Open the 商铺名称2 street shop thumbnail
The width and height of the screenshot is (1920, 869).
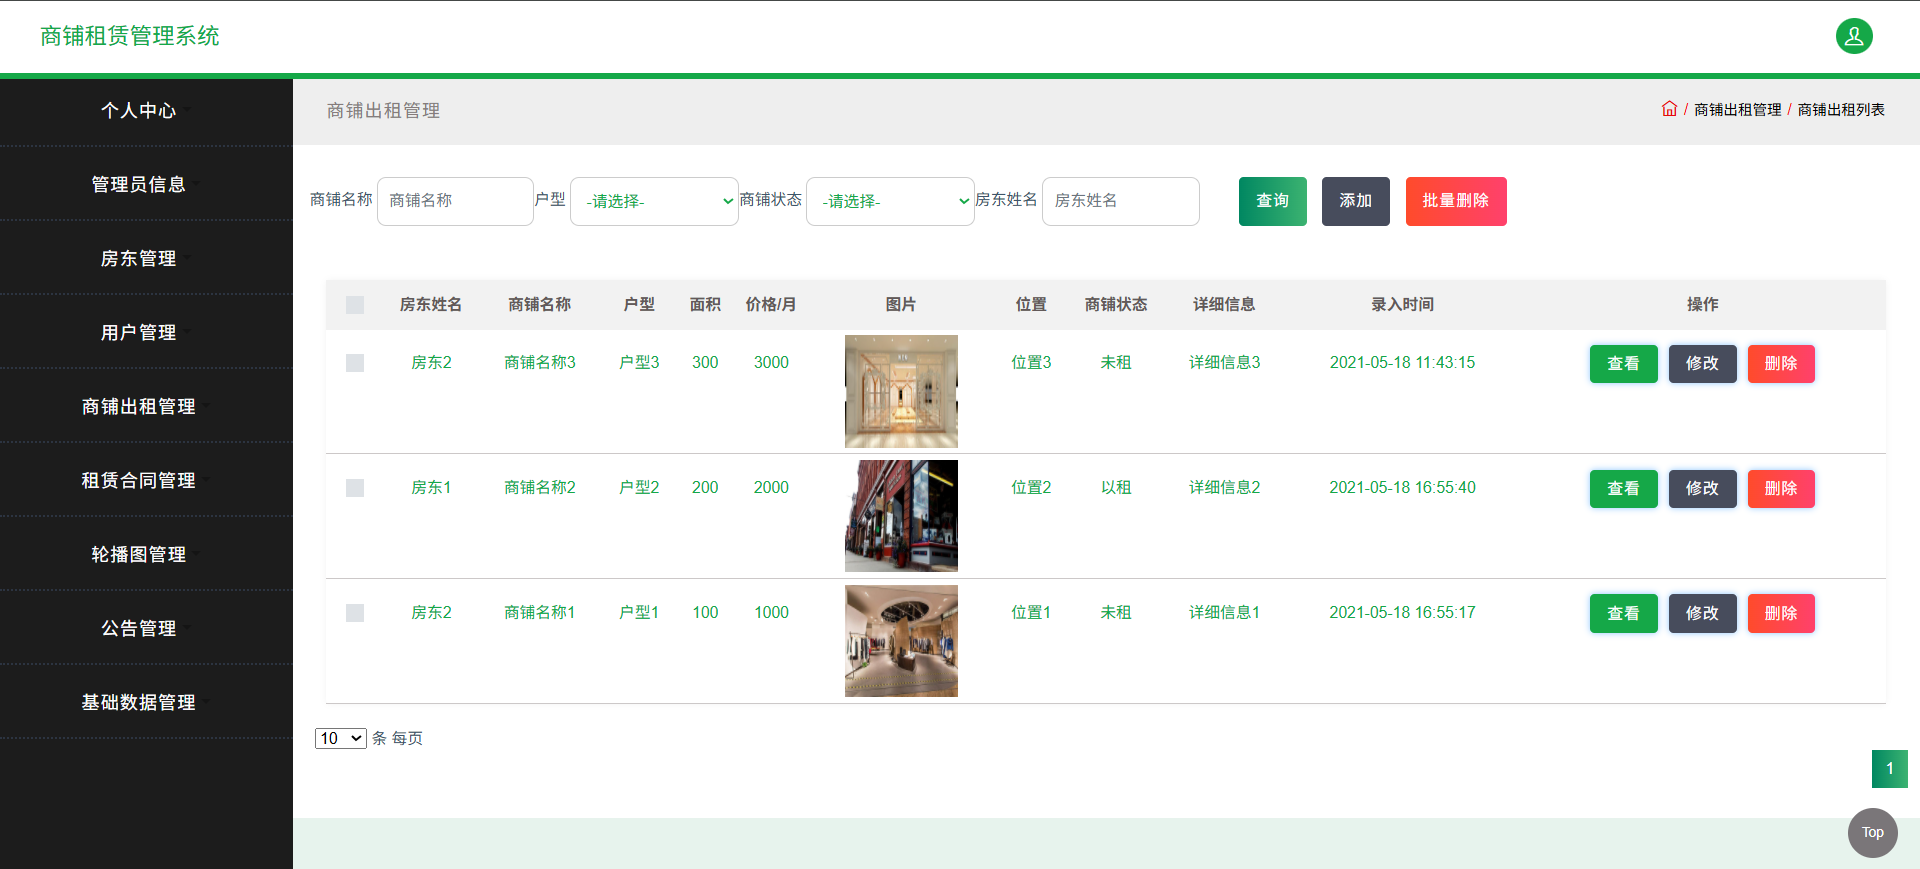click(x=901, y=516)
